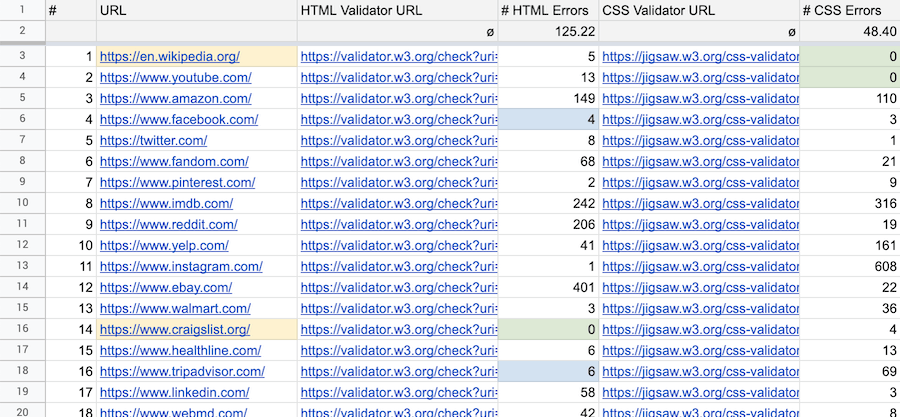Open the facebook.com URL link
The image size is (900, 417).
pos(179,120)
